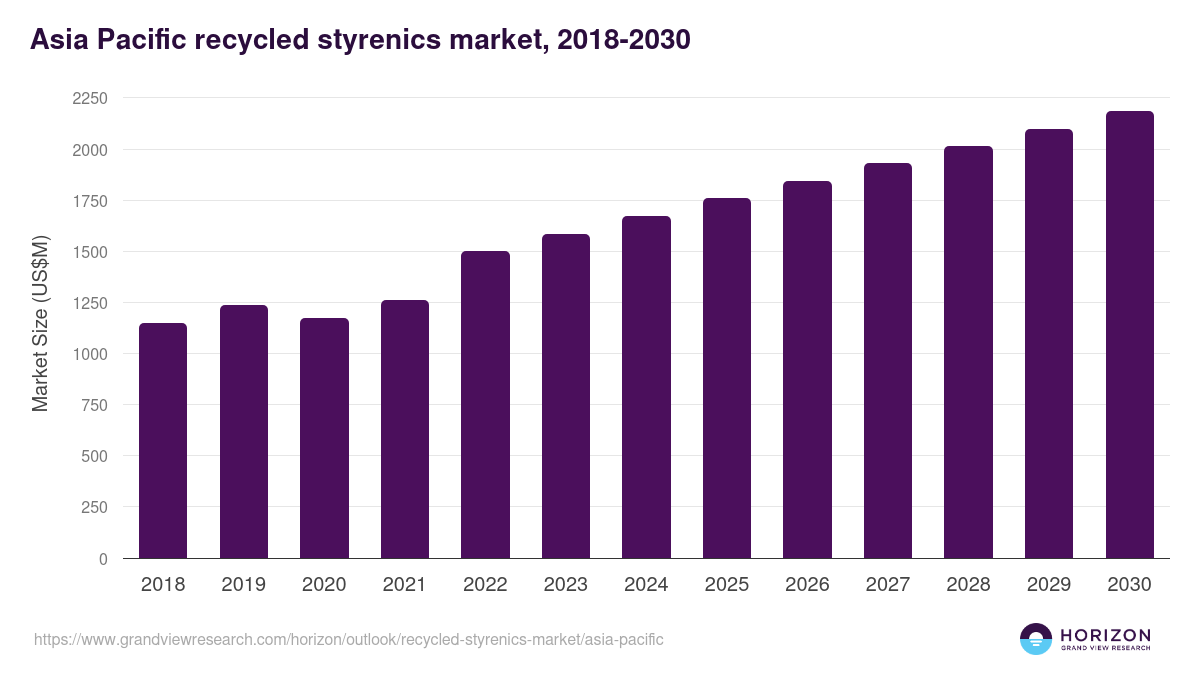Click the 1750 y-axis tick label

(x=90, y=201)
